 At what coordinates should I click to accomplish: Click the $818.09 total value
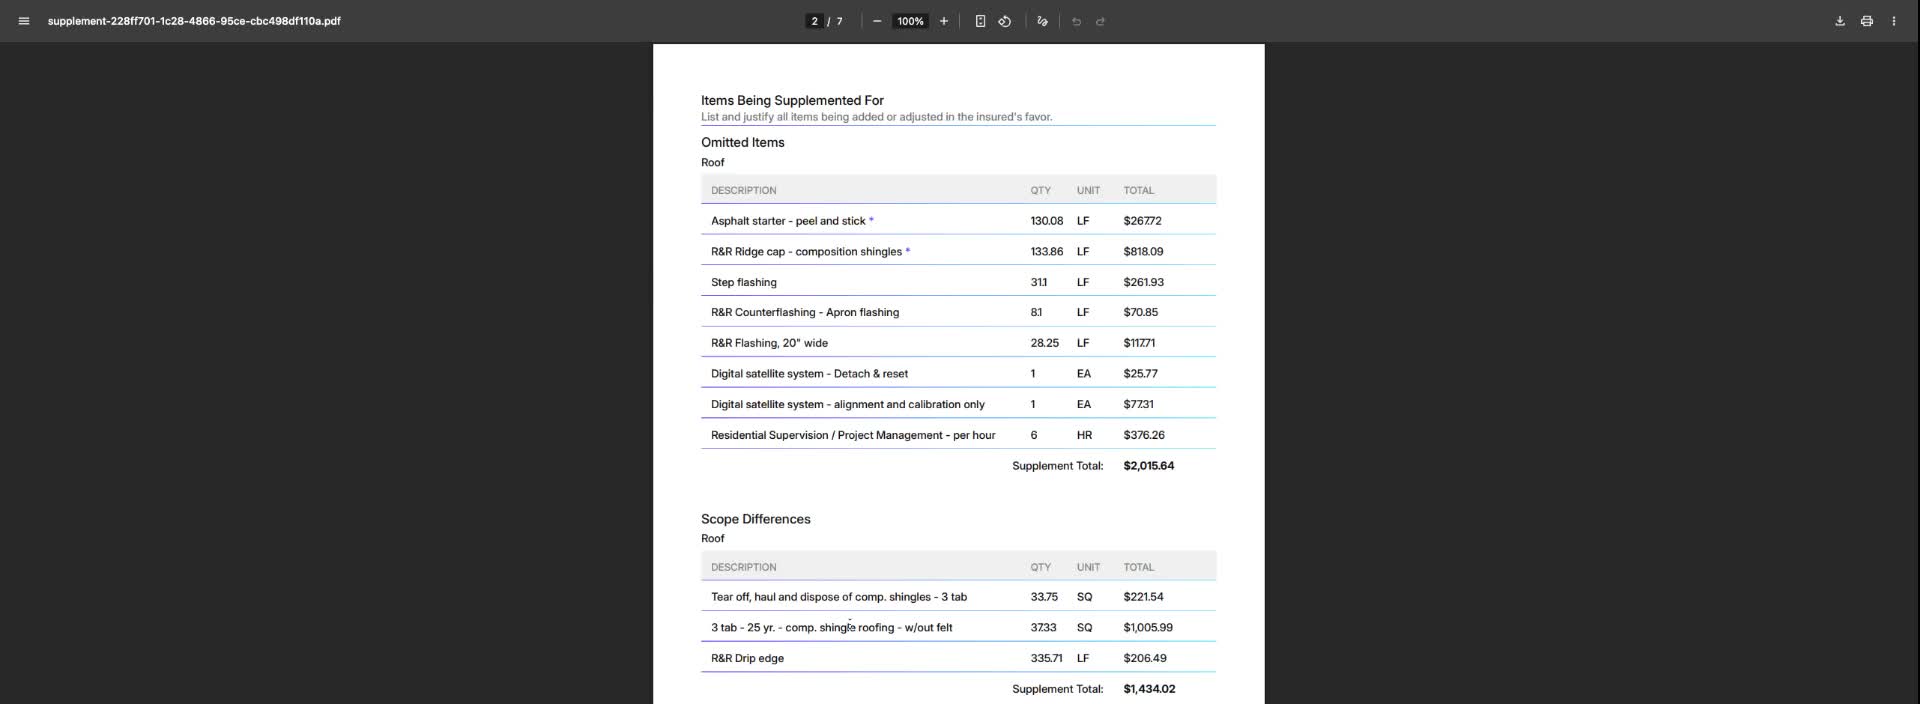(1143, 252)
